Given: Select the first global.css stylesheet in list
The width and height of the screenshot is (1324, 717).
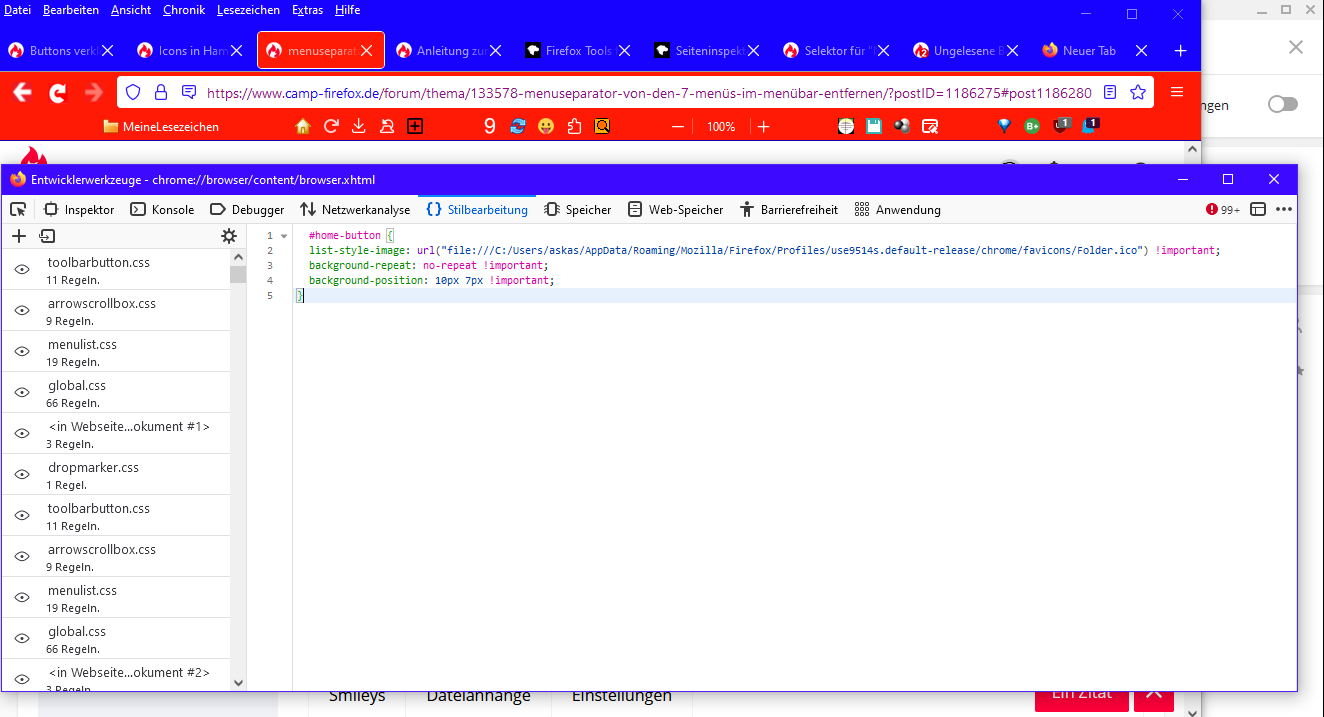Looking at the screenshot, I should click(77, 386).
